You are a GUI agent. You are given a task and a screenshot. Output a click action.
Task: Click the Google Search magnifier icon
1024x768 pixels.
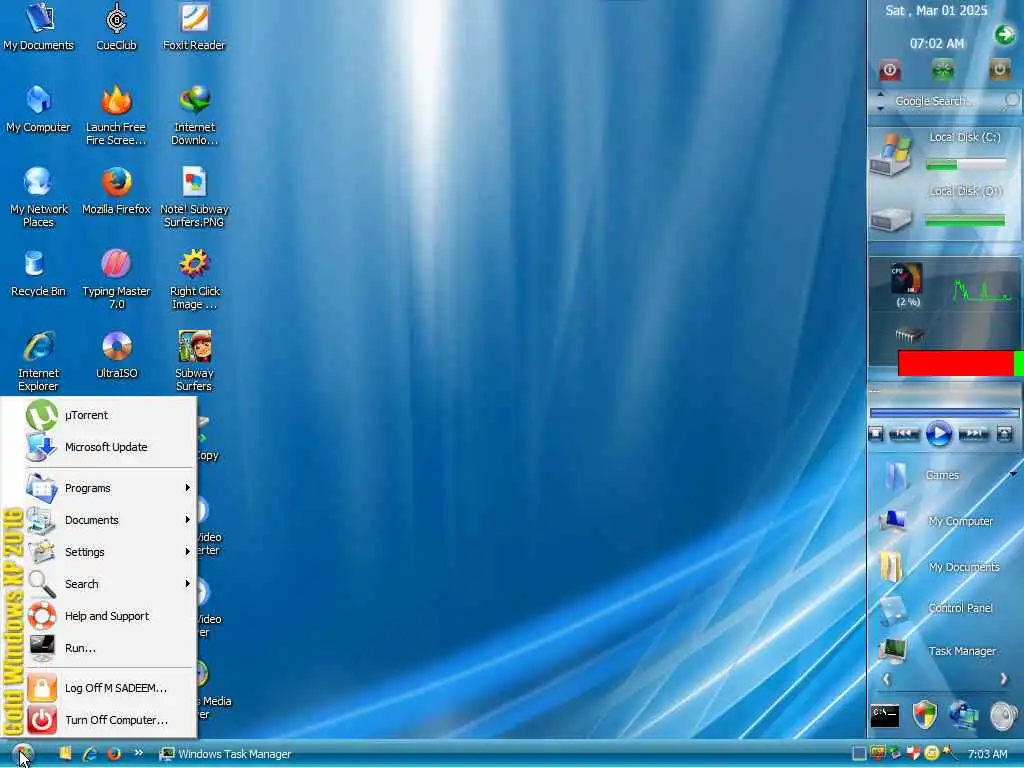1012,101
